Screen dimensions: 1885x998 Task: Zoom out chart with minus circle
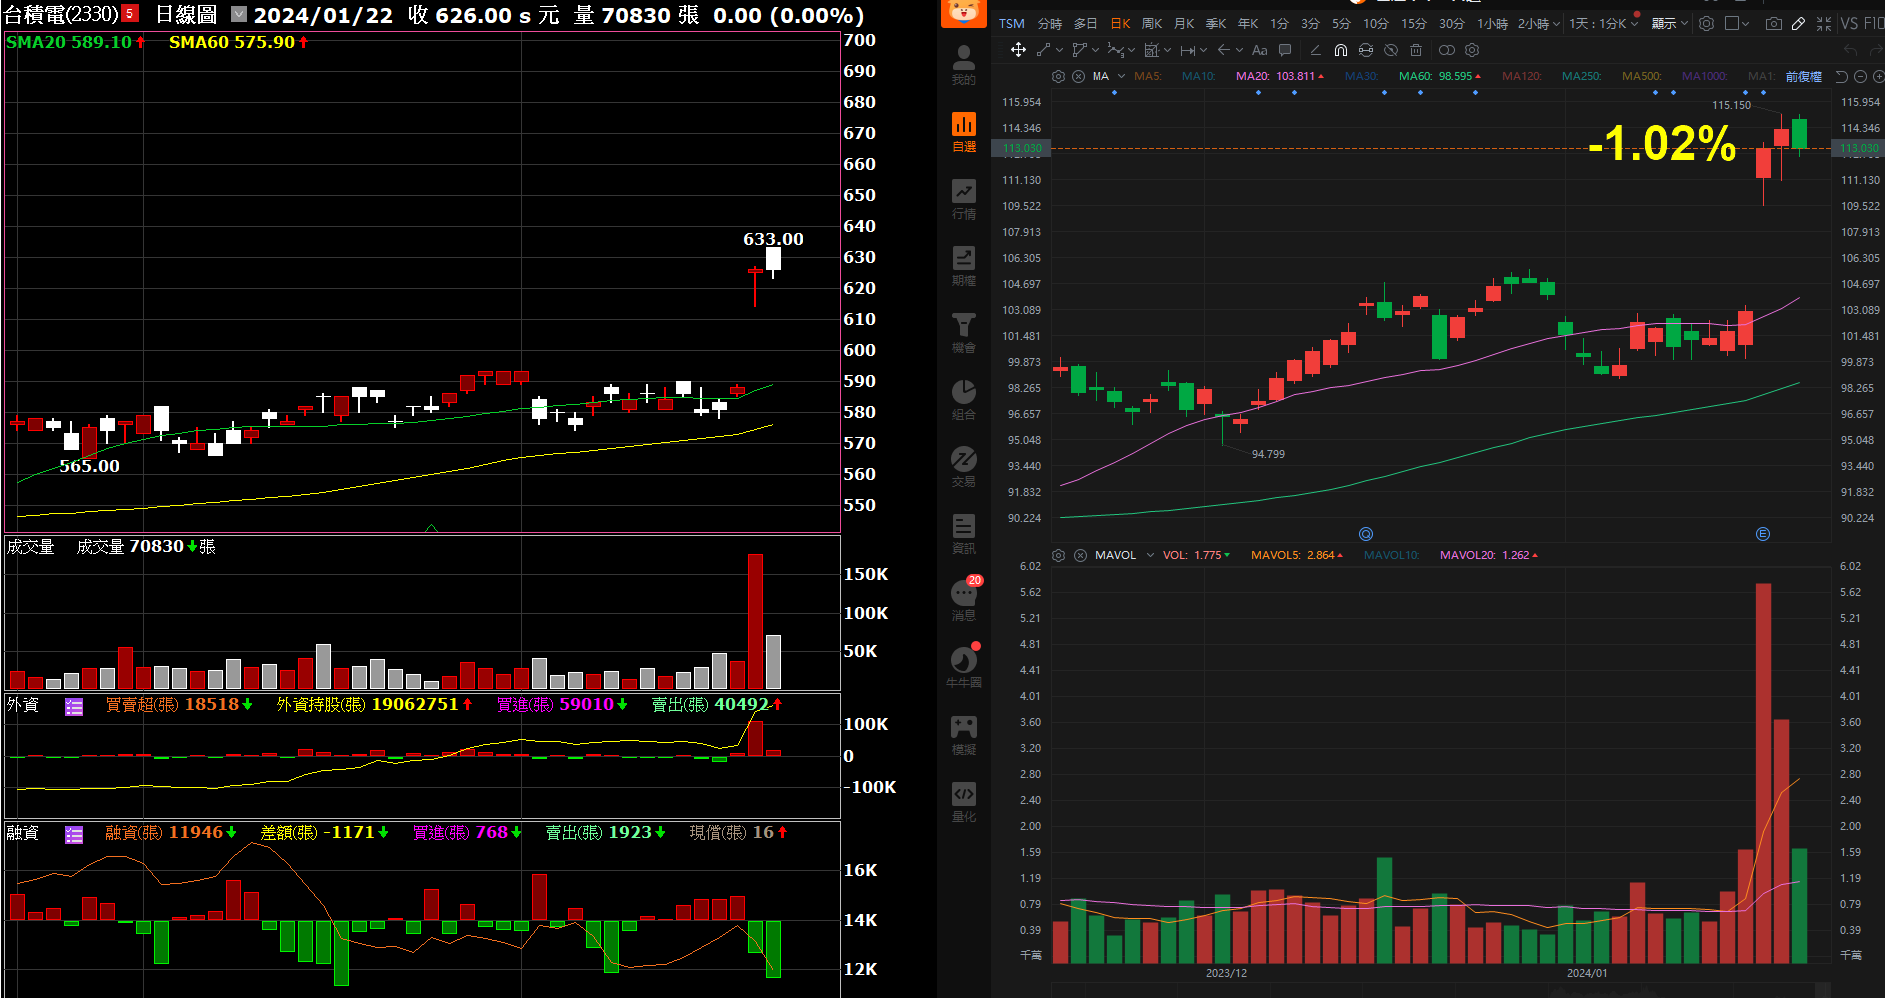pos(1861,76)
